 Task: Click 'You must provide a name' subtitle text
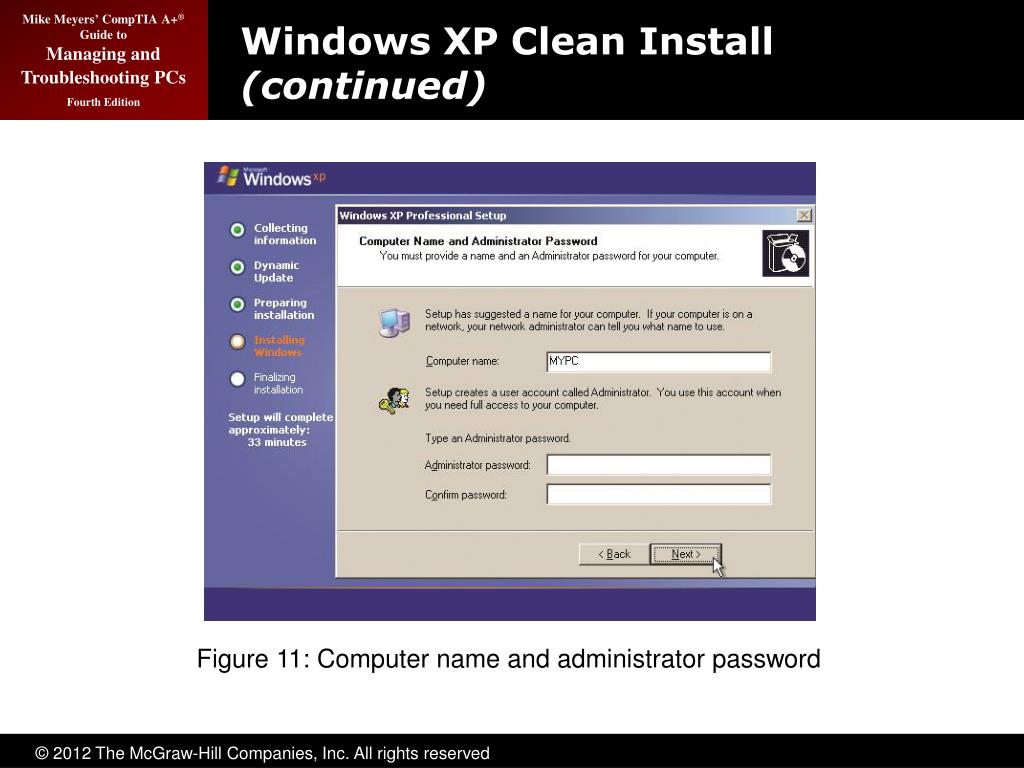tap(549, 256)
